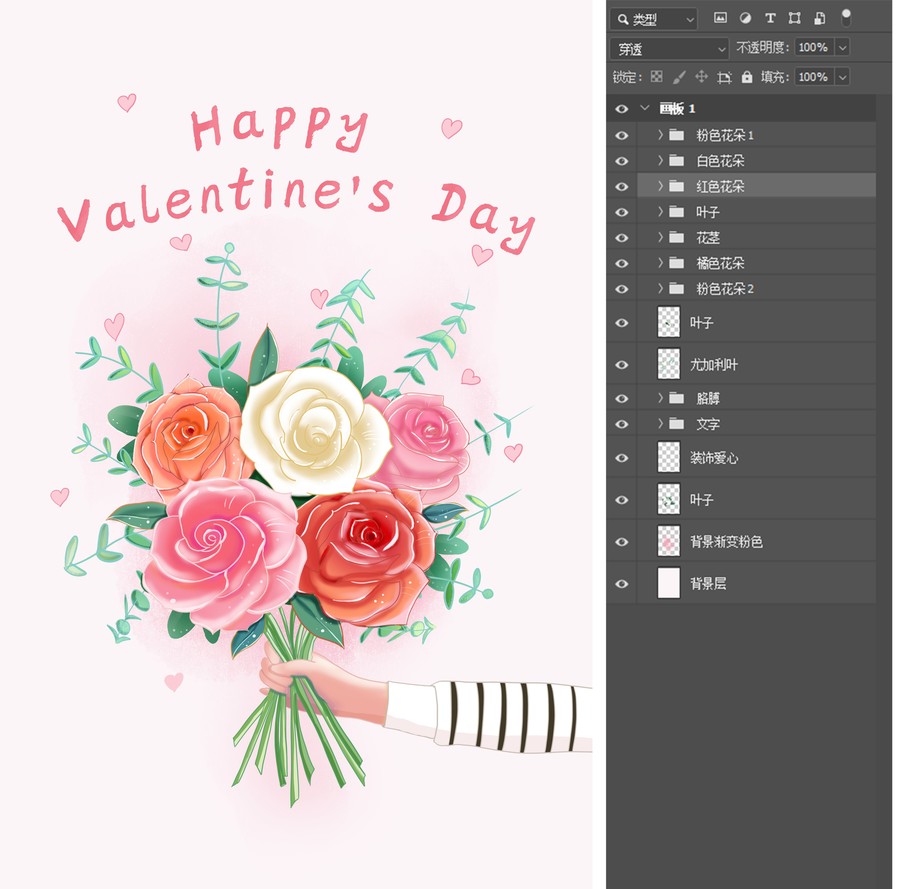Toggle layer filtering switch on/off

click(846, 17)
